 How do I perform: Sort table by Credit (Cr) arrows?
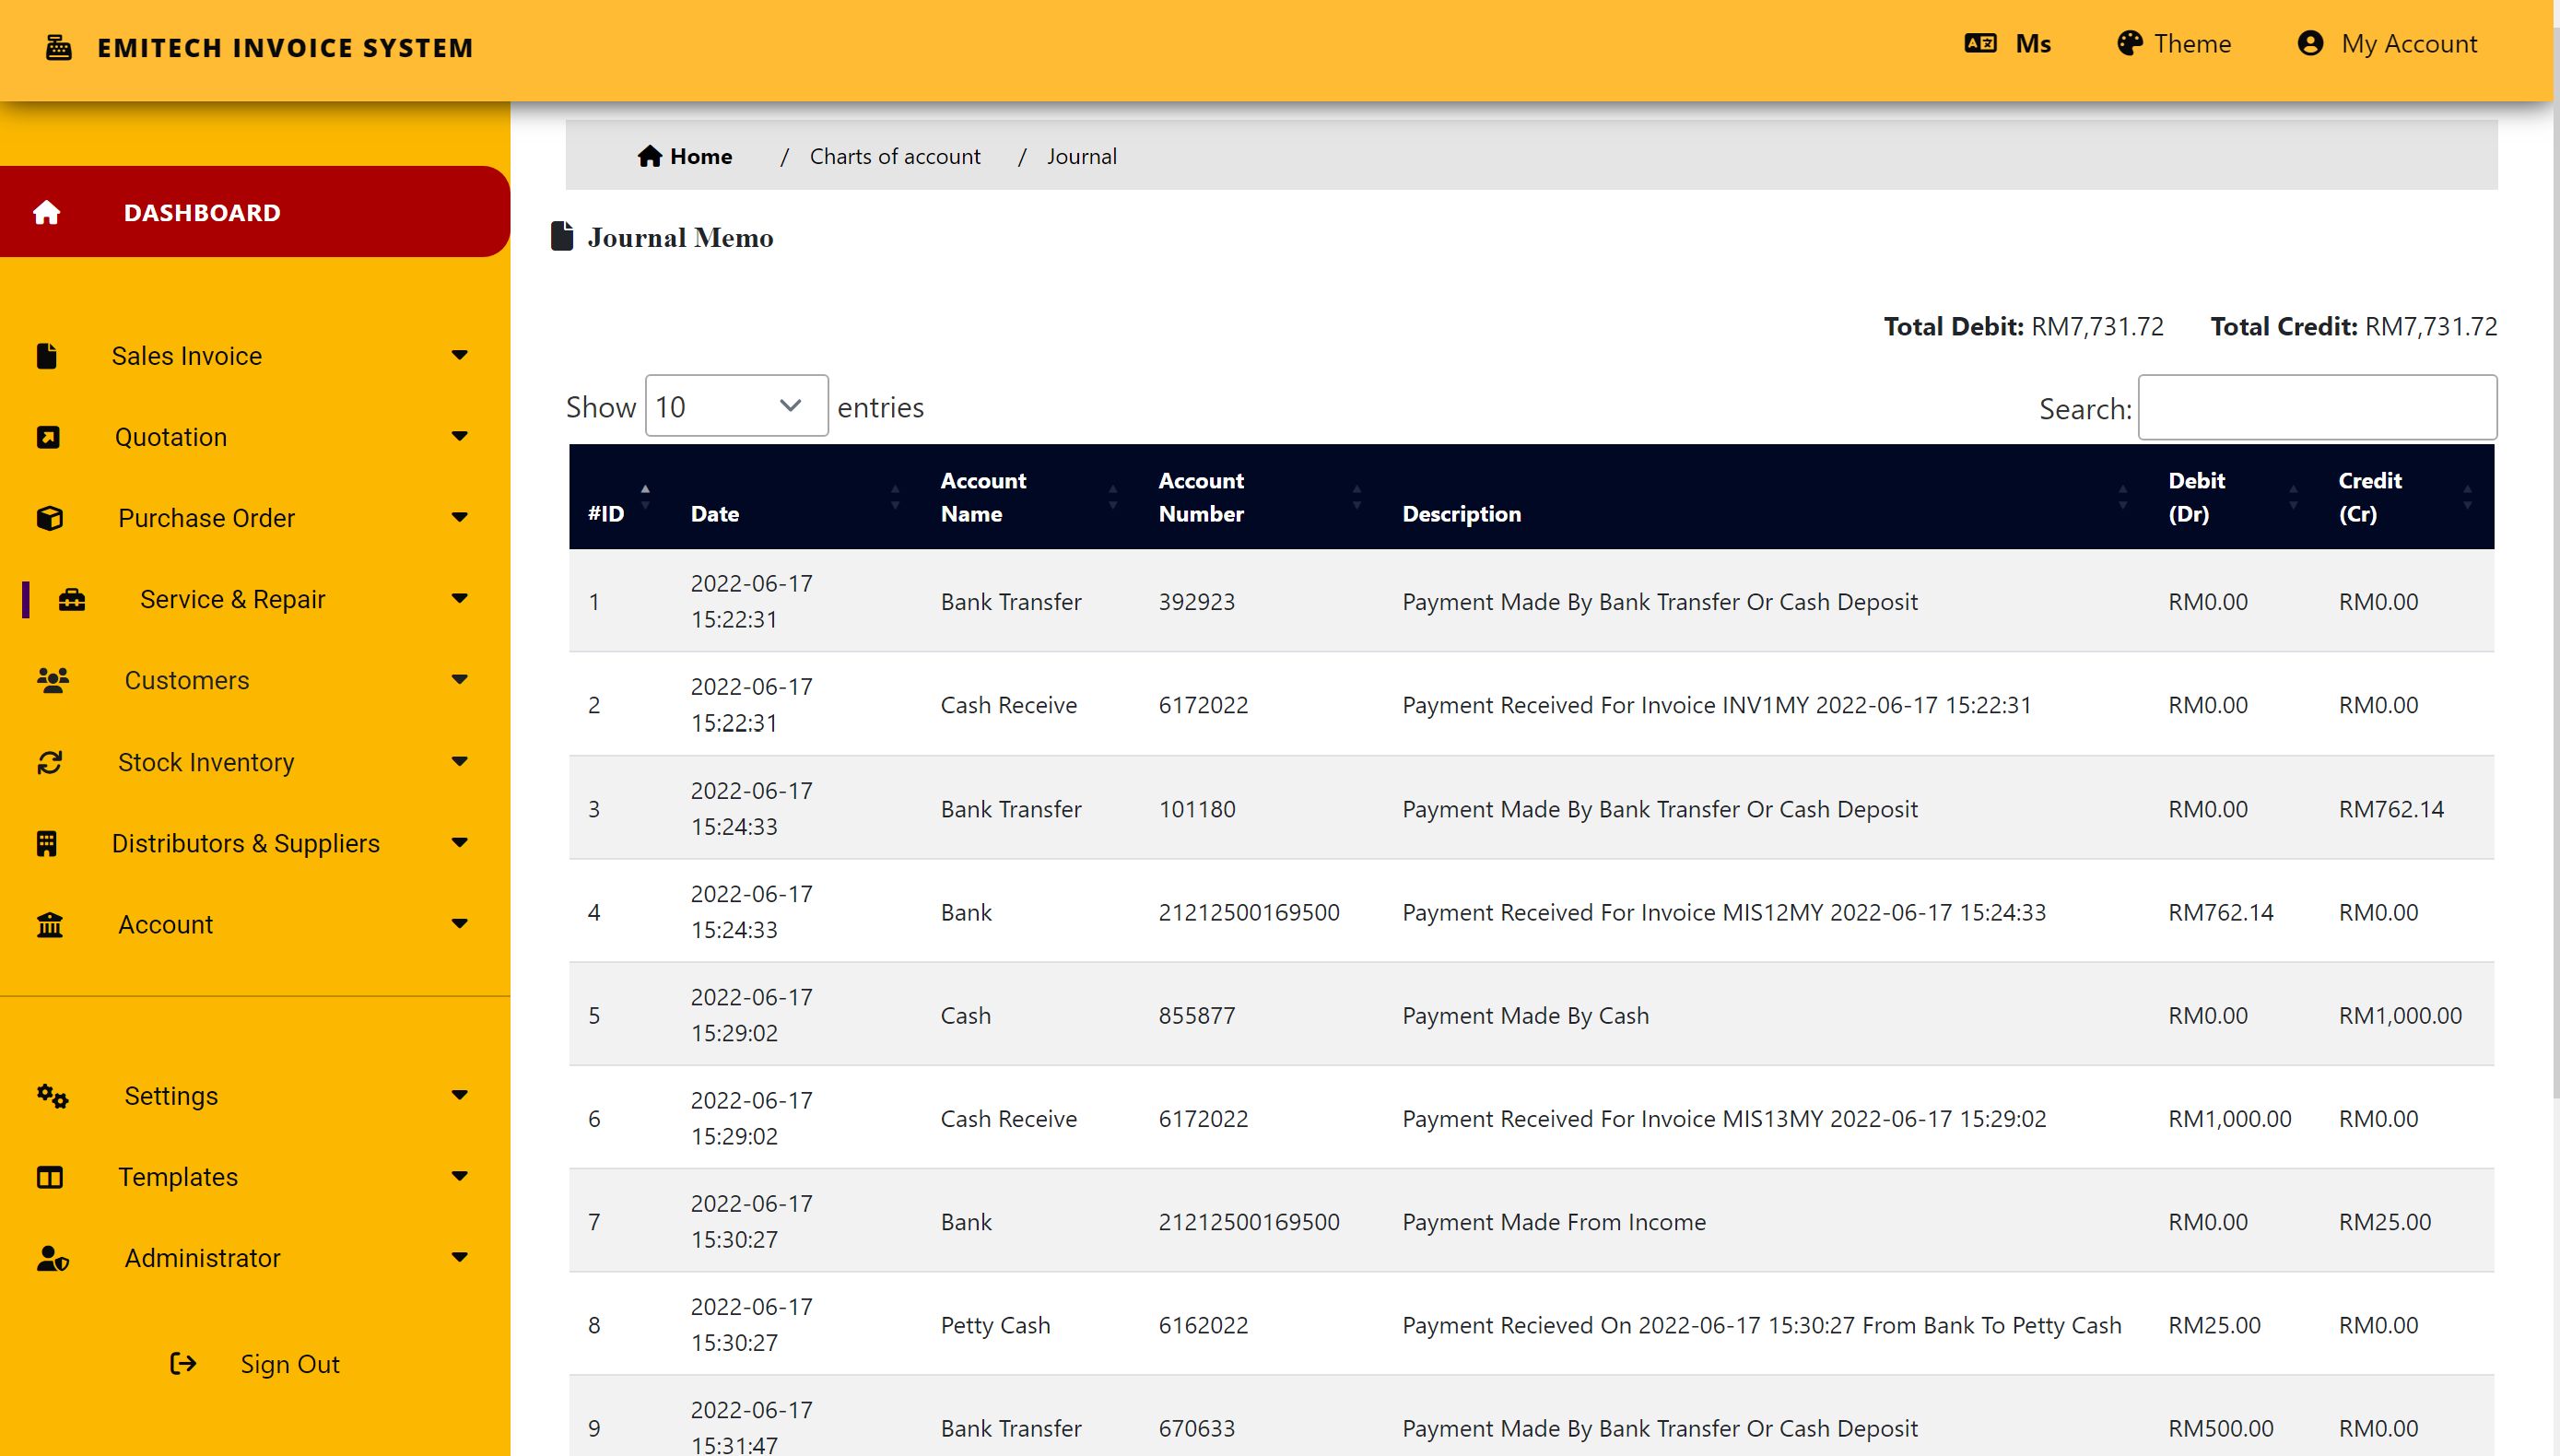point(2467,497)
